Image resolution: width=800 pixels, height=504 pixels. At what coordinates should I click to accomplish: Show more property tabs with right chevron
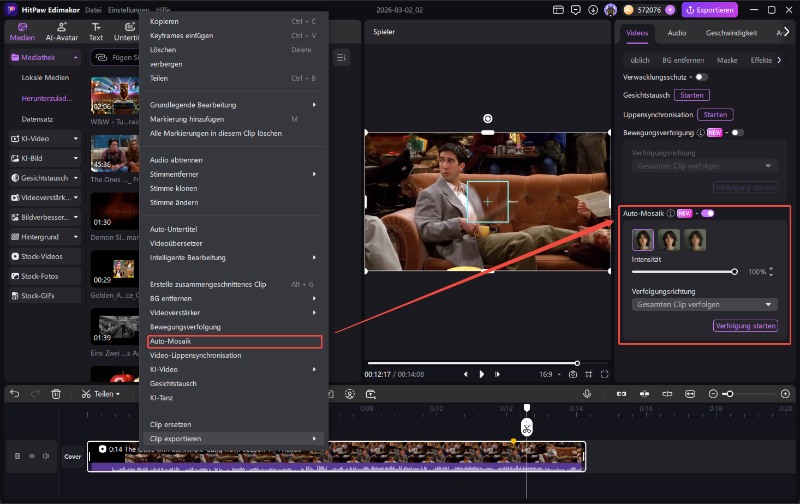786,32
